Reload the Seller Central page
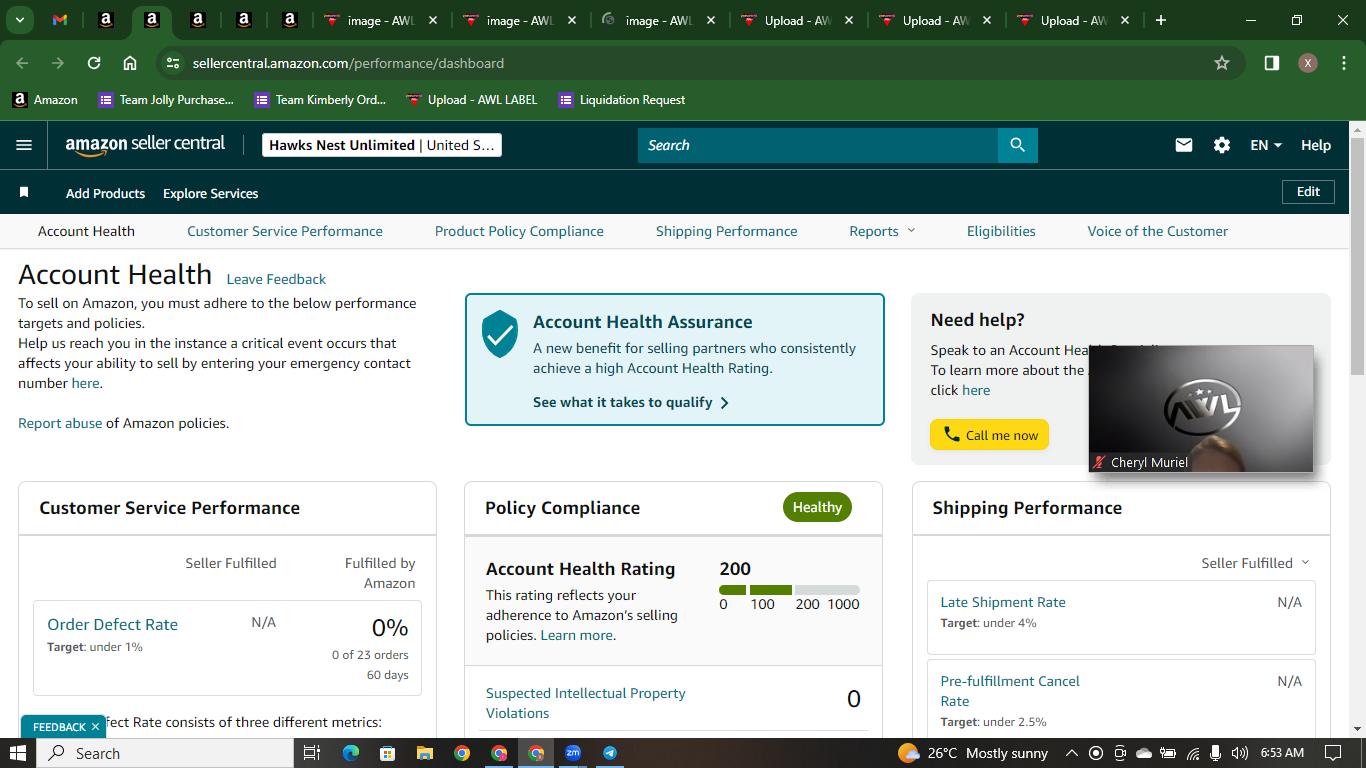This screenshot has width=1366, height=768. coord(94,63)
